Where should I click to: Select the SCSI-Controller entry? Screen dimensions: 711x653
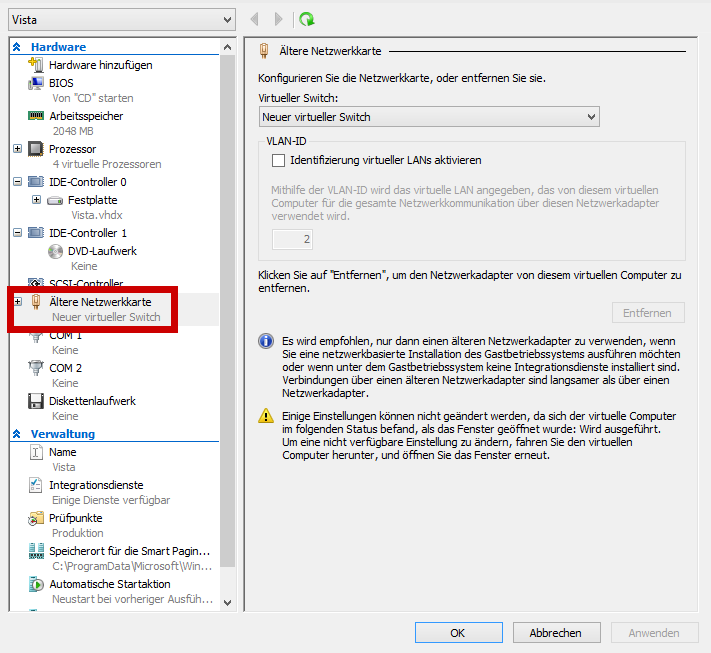(86, 284)
